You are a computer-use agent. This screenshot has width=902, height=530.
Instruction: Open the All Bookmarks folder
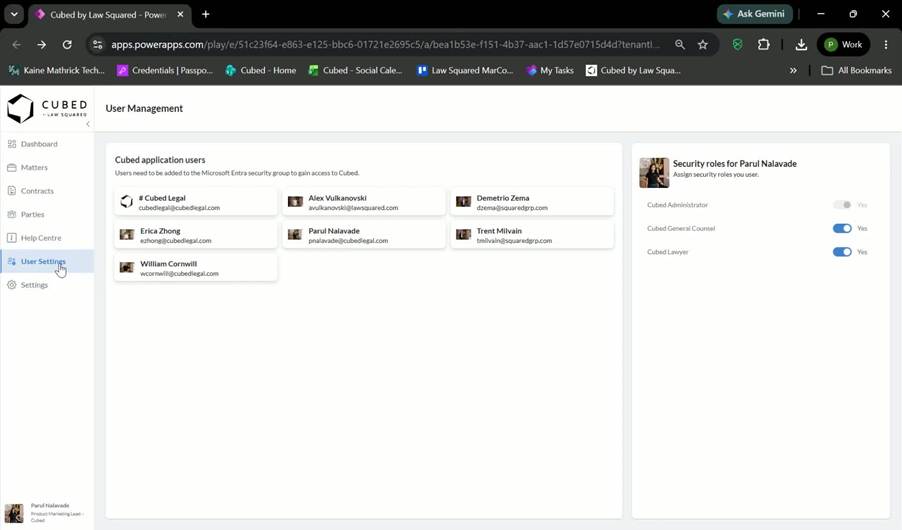coord(856,70)
